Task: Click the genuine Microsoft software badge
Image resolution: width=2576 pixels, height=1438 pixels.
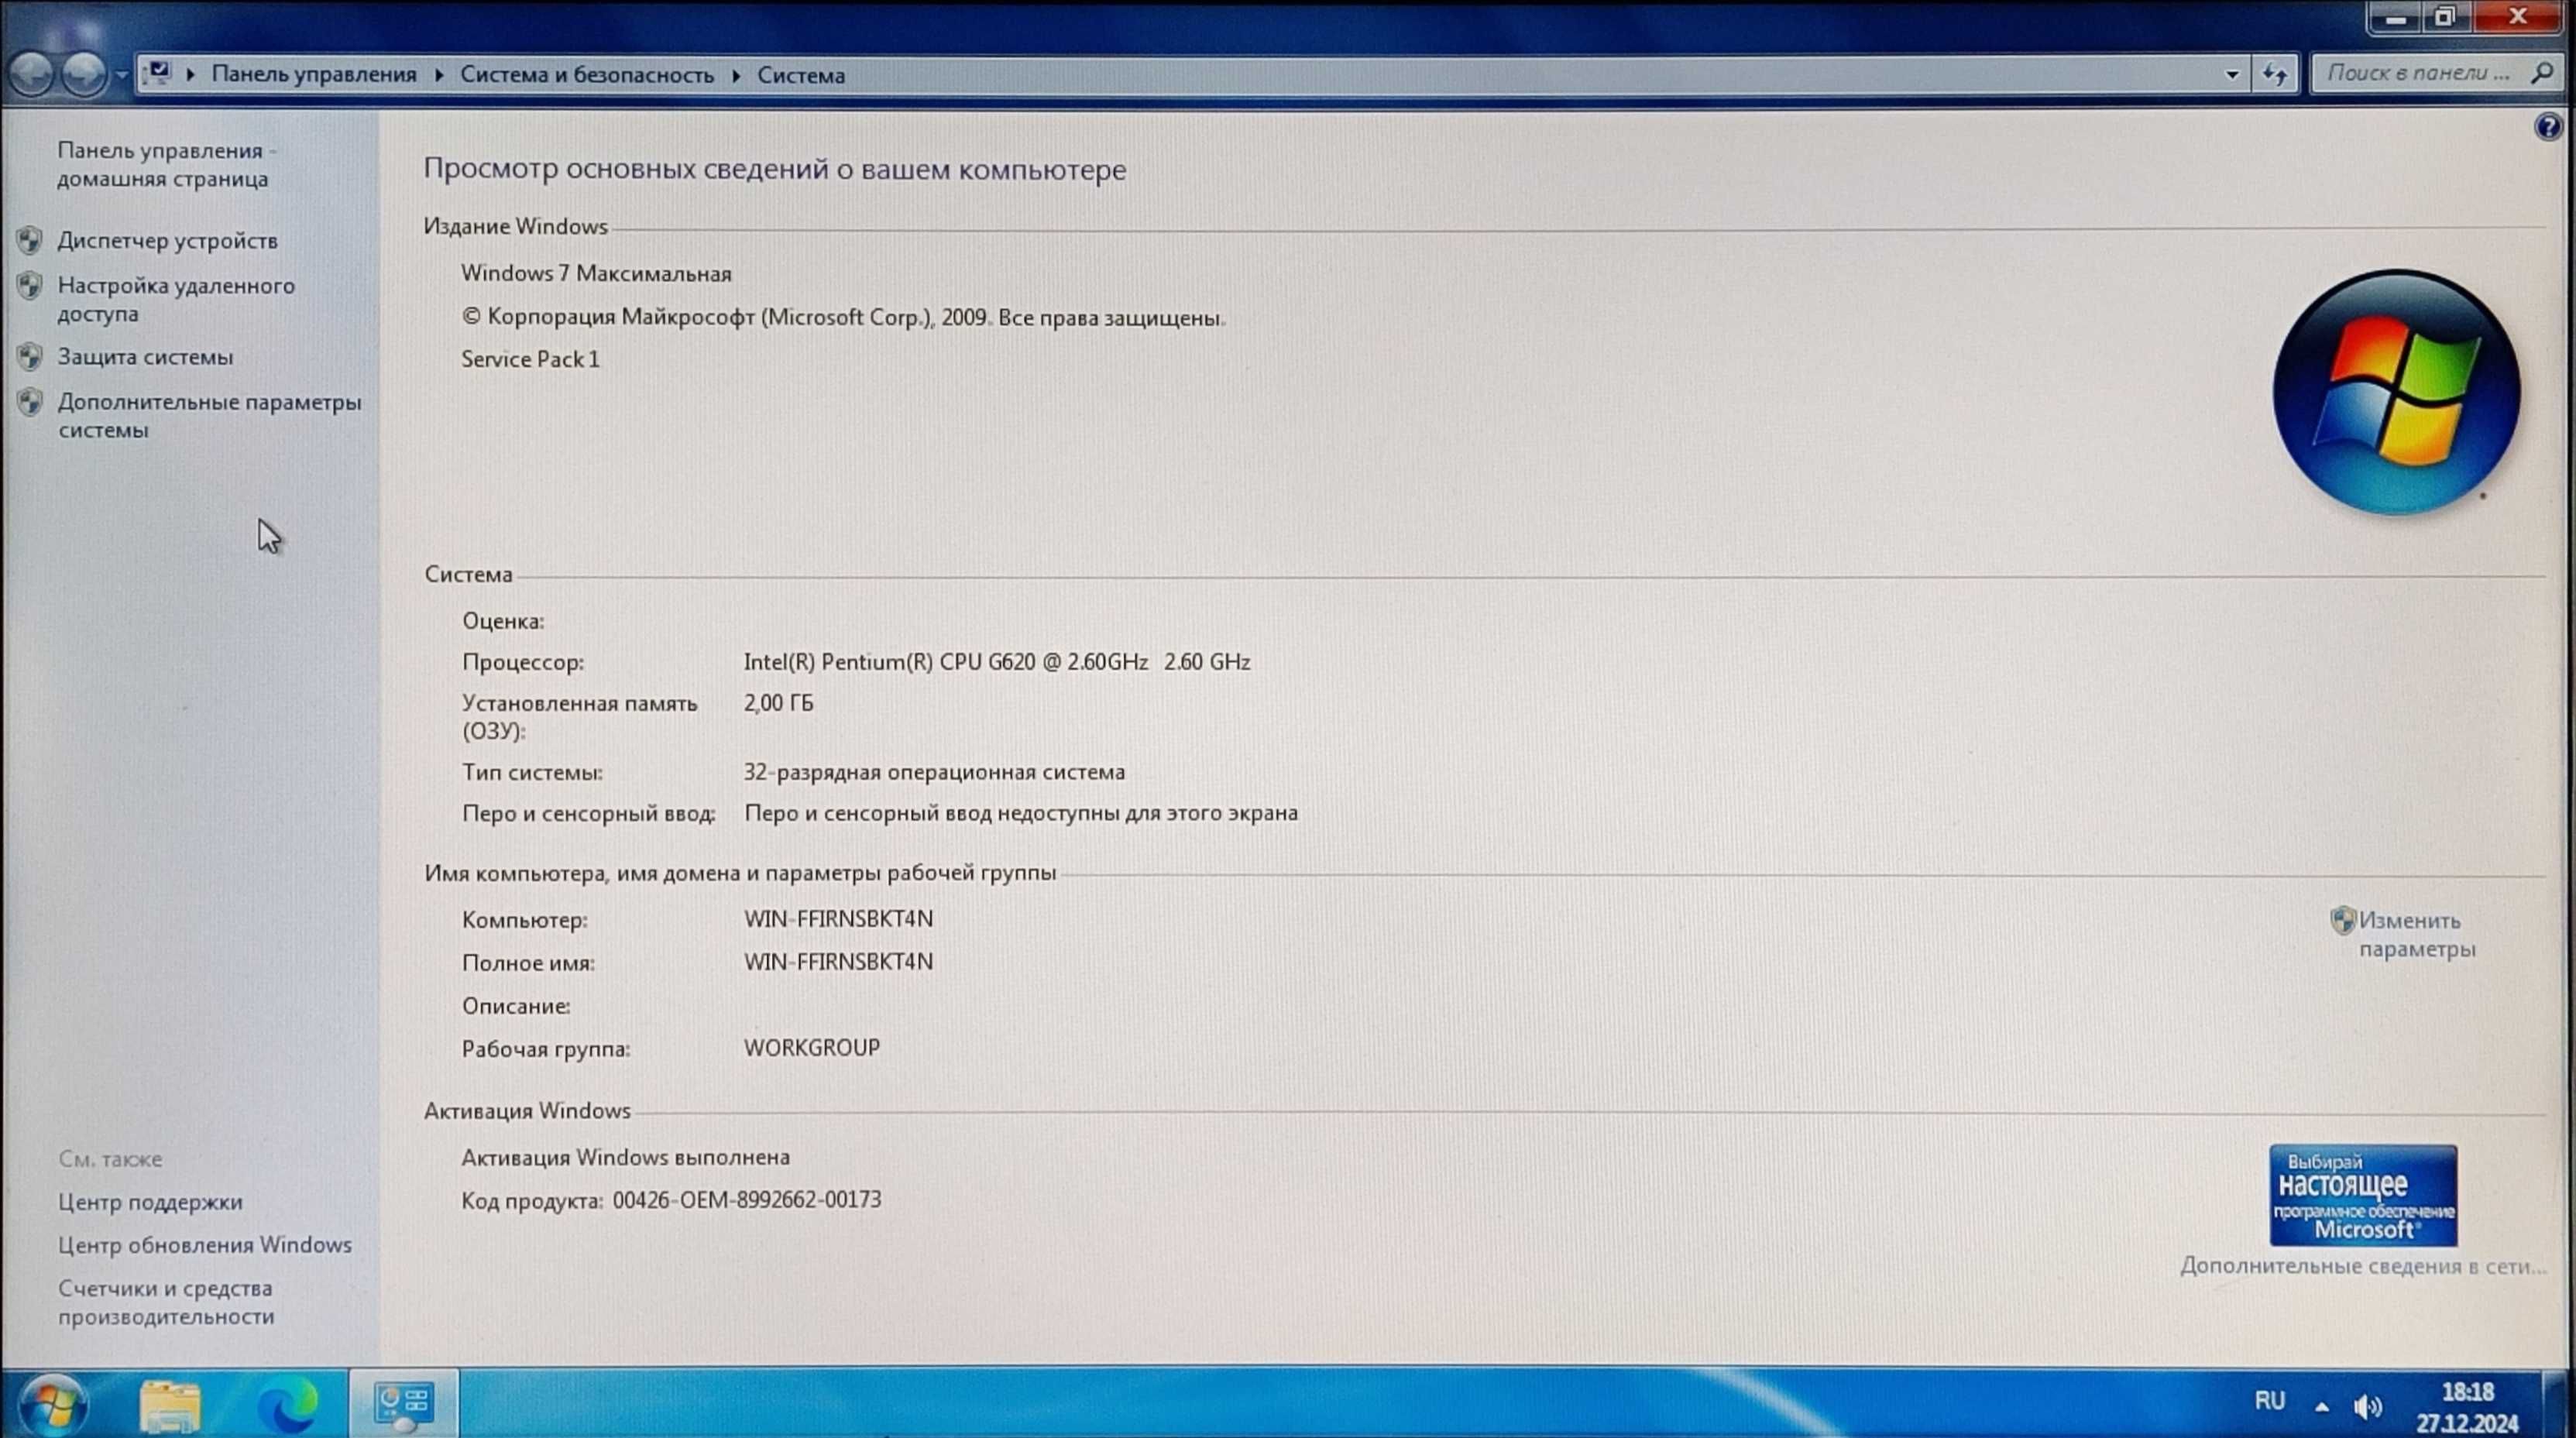Action: click(x=2363, y=1195)
